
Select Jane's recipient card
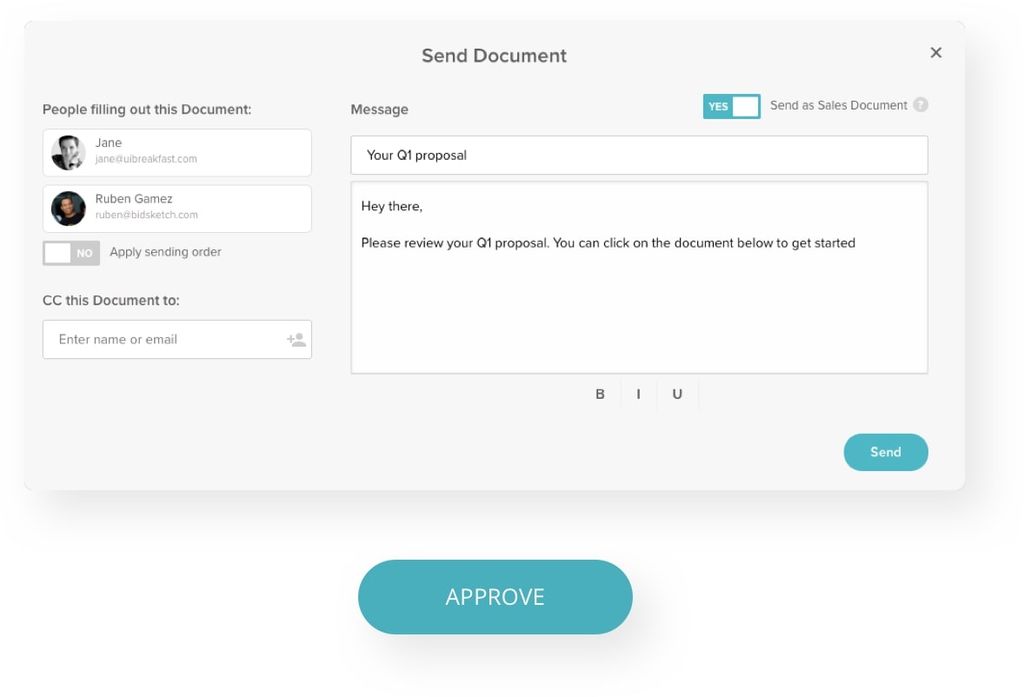[176, 152]
